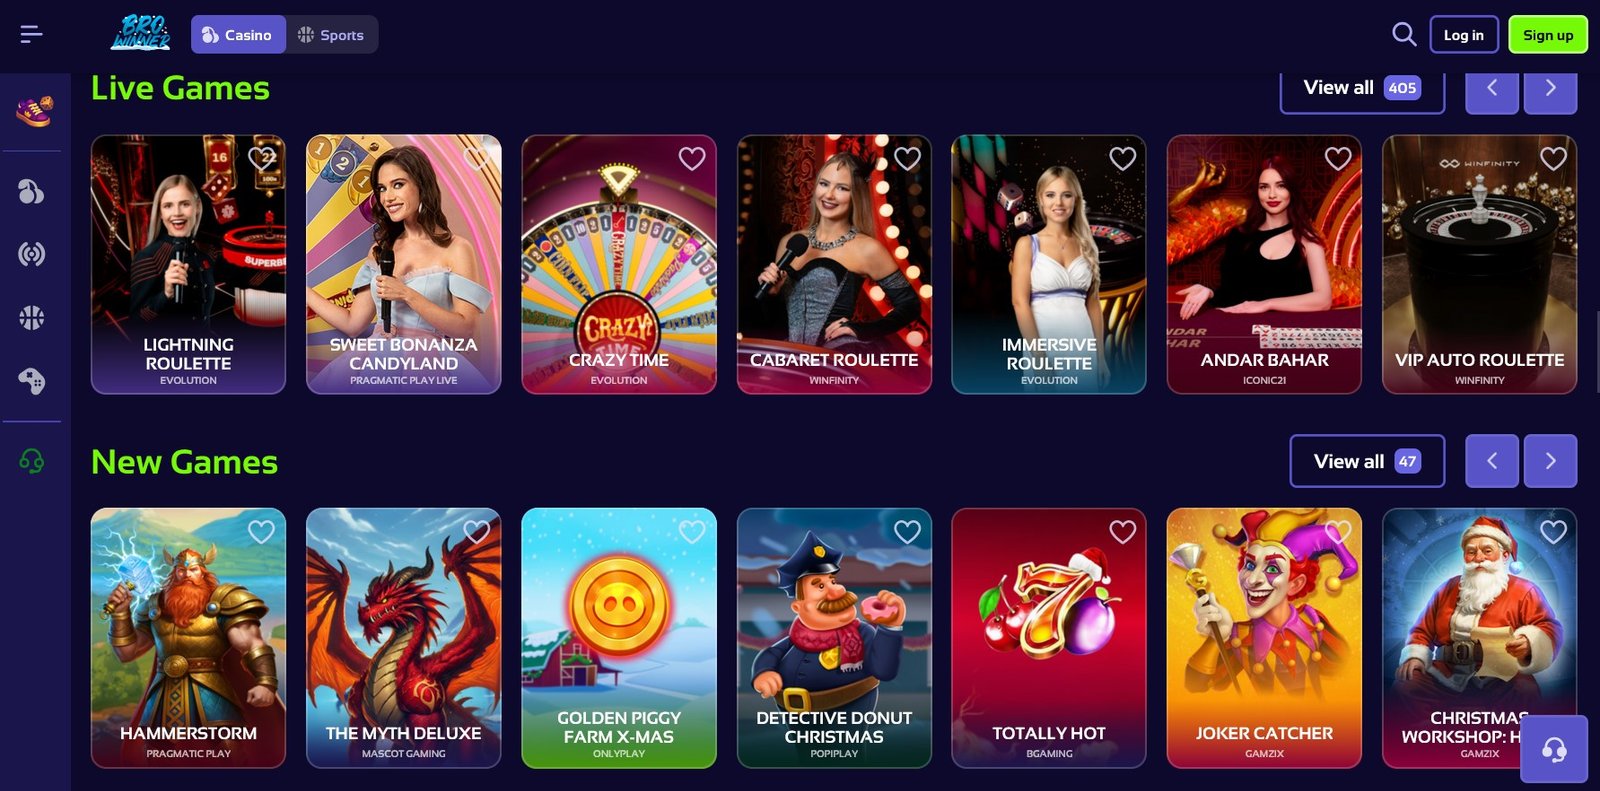
Task: Go to next Live Games arrow
Action: pos(1550,88)
